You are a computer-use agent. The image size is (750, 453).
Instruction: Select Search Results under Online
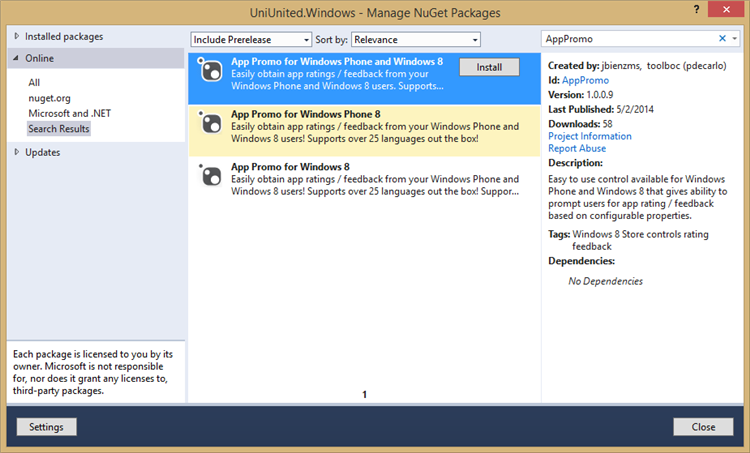[59, 129]
